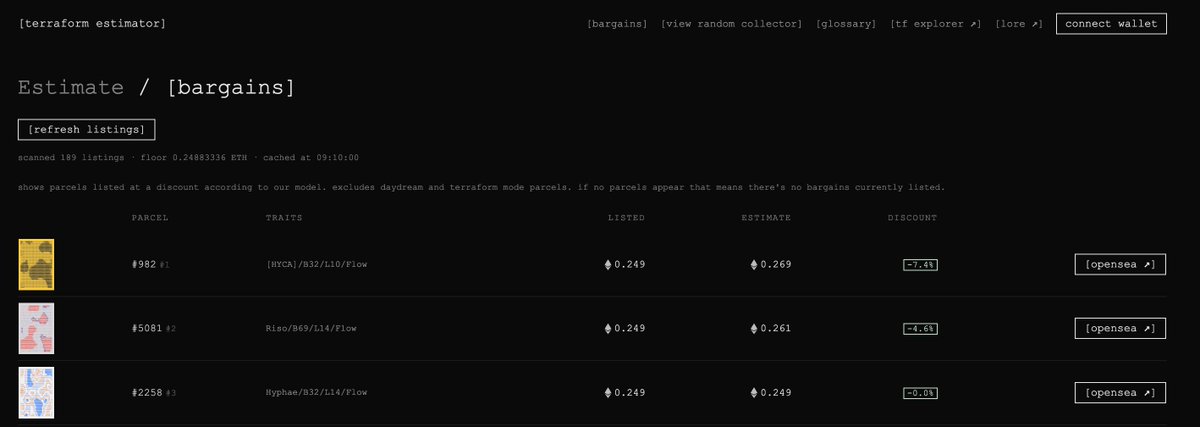Click the LISTED column header

point(626,217)
